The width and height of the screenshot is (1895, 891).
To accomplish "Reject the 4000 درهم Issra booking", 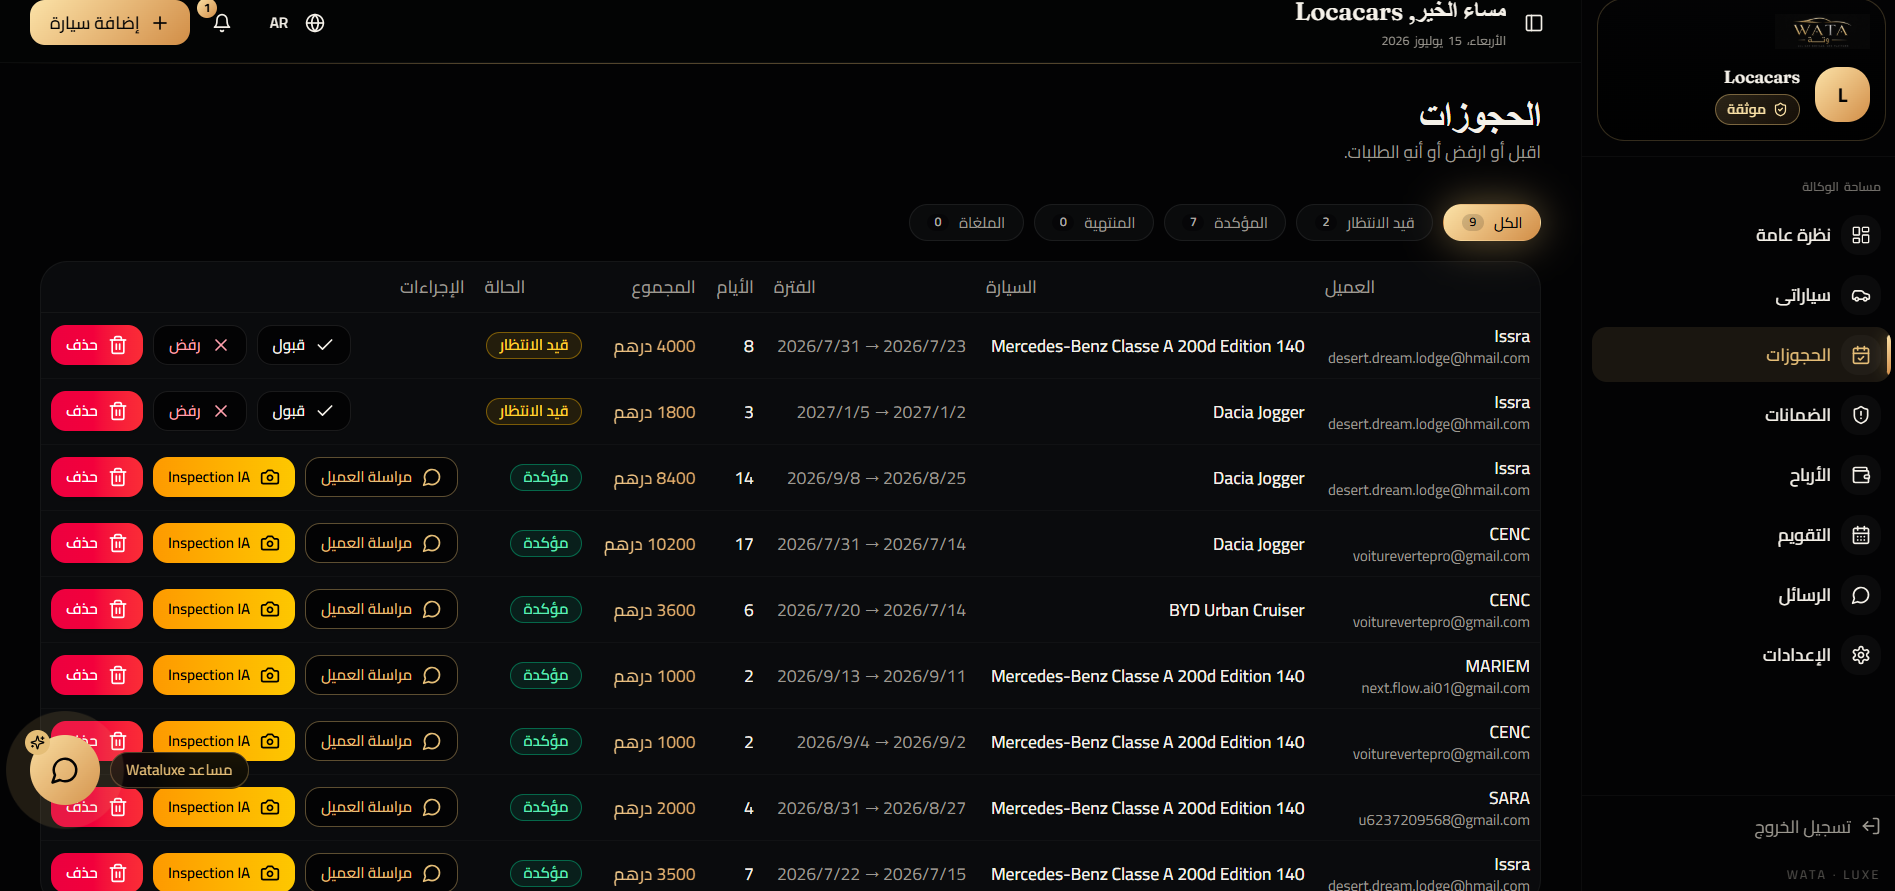I will point(199,345).
